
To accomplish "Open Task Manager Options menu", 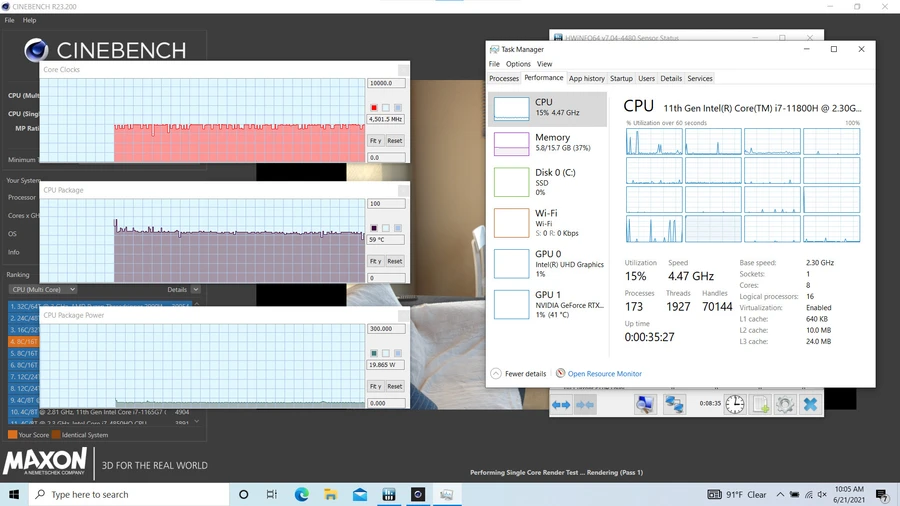I will point(518,64).
